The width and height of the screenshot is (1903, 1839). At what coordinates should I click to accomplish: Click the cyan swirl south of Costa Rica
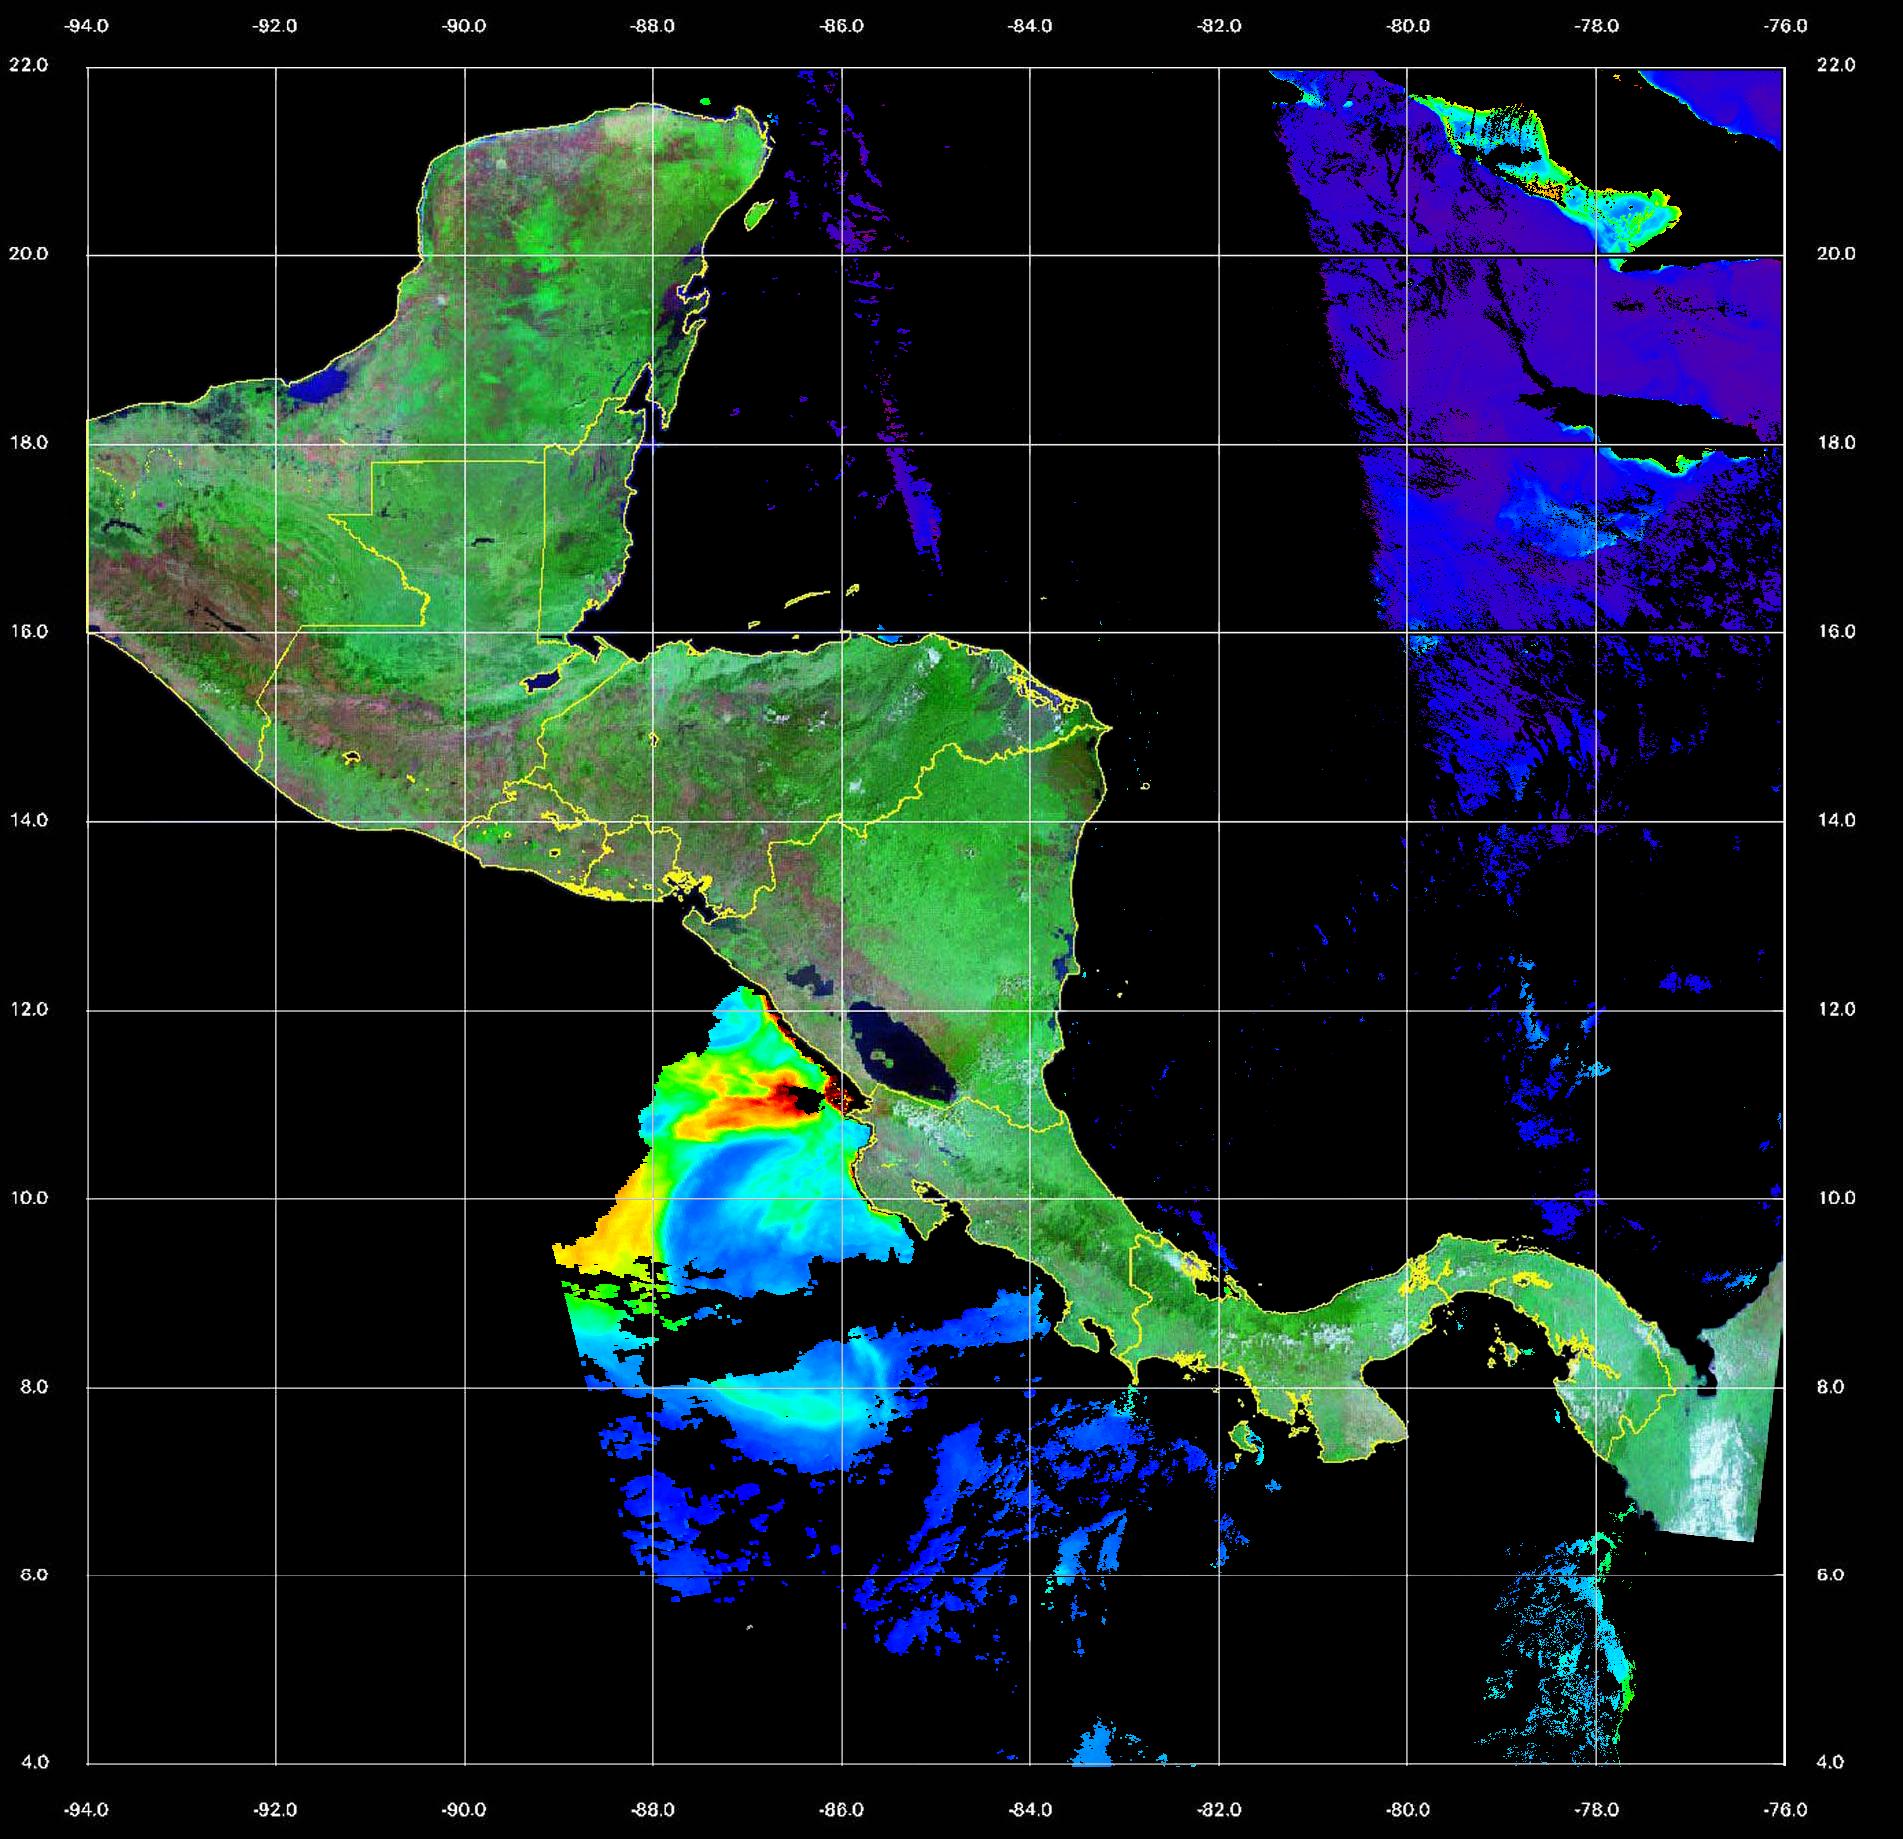[800, 1400]
